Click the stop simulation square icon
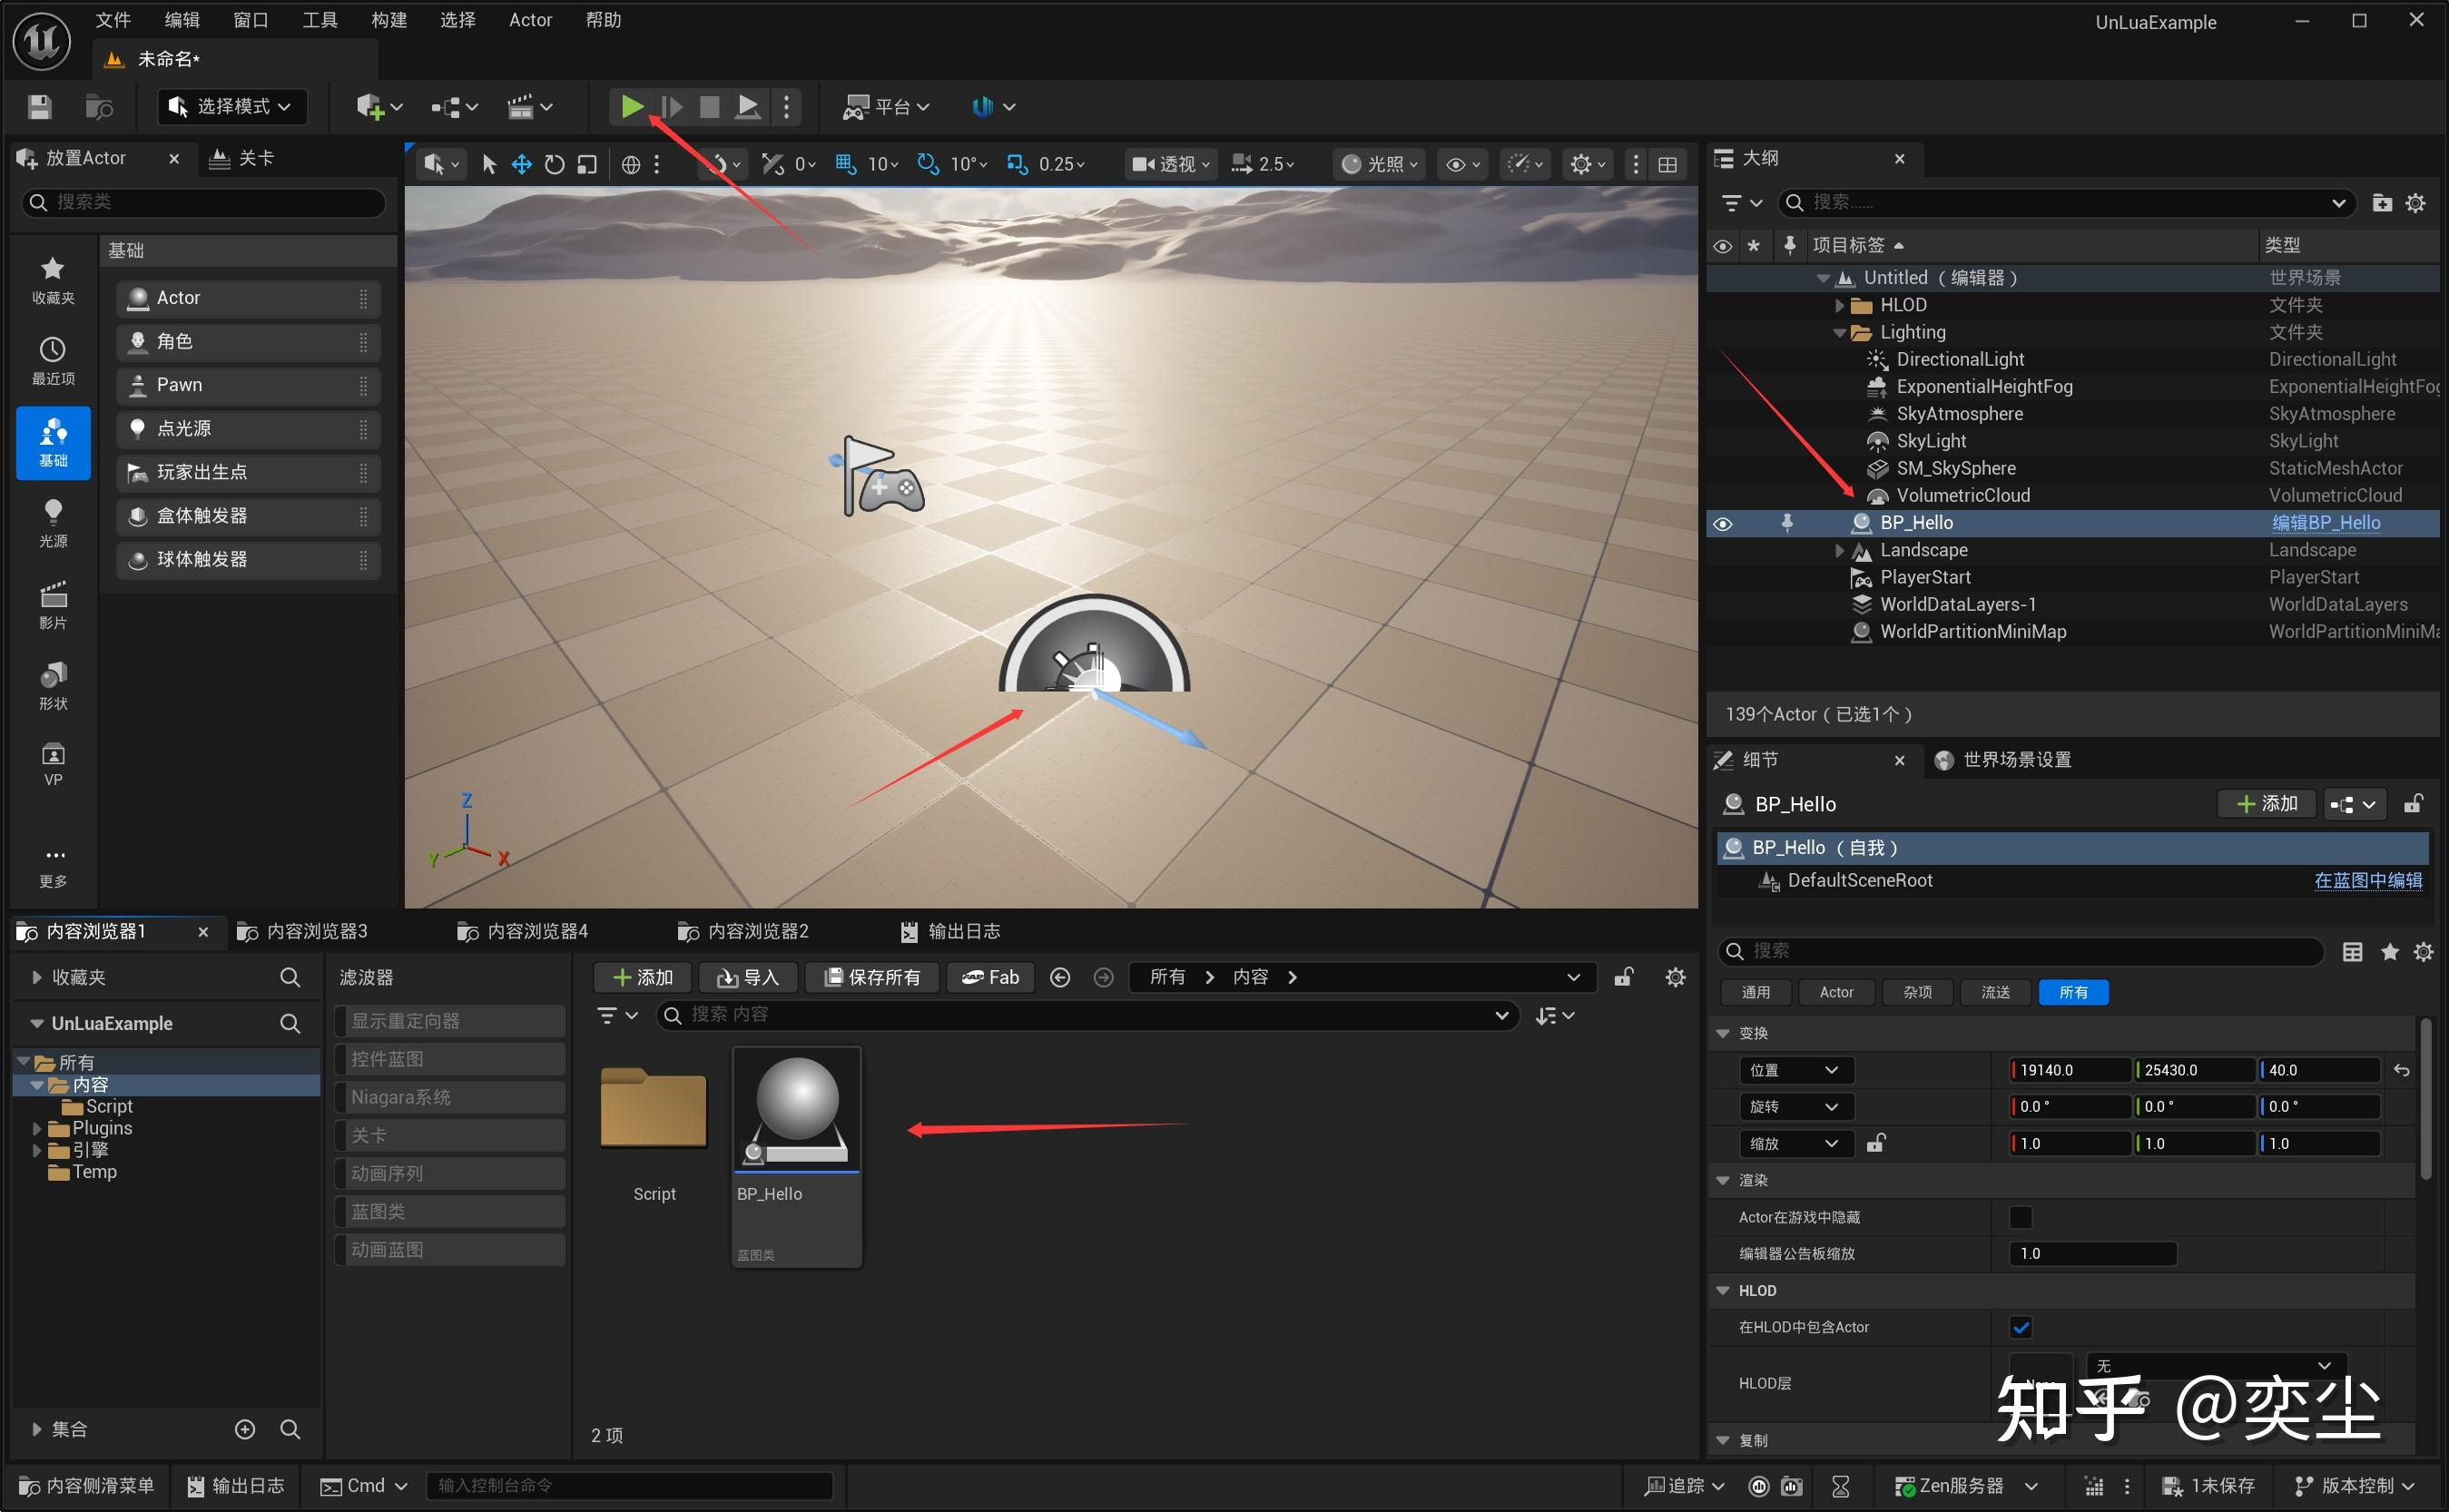Viewport: 2449px width, 1512px height. [709, 107]
